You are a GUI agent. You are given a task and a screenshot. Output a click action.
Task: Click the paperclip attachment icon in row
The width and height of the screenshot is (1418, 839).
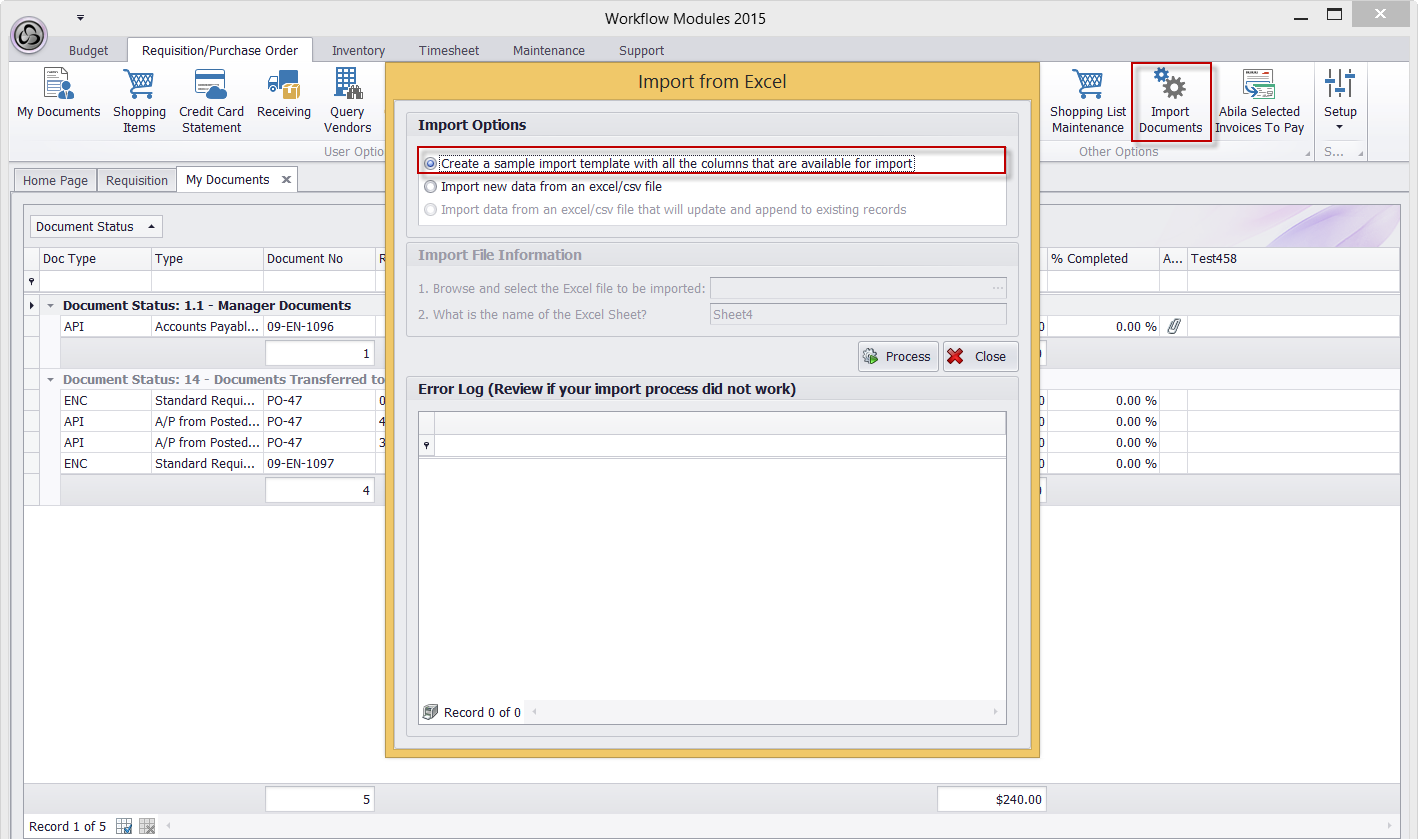click(x=1174, y=327)
